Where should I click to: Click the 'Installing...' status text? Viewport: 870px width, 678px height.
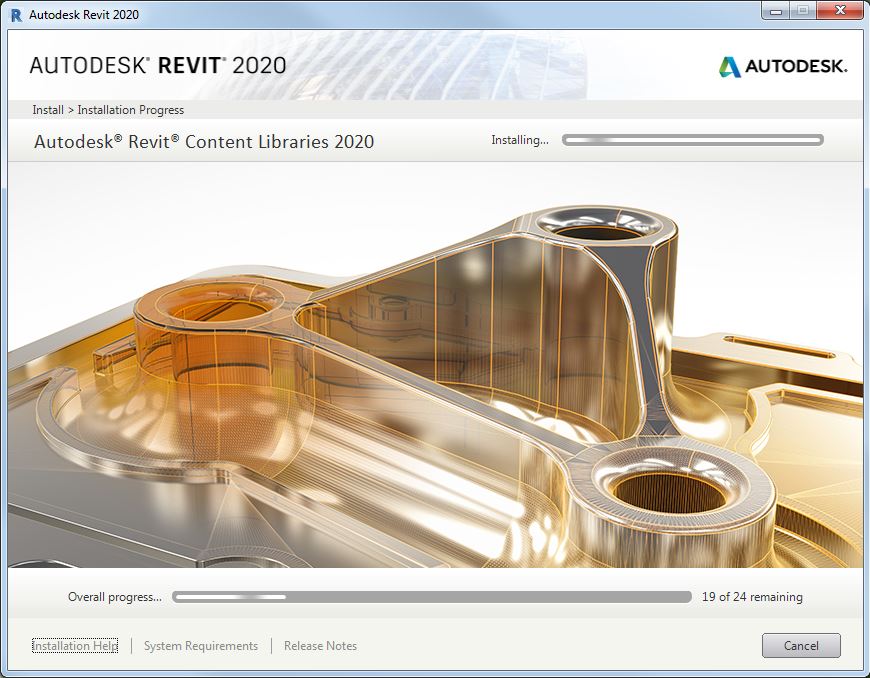520,140
